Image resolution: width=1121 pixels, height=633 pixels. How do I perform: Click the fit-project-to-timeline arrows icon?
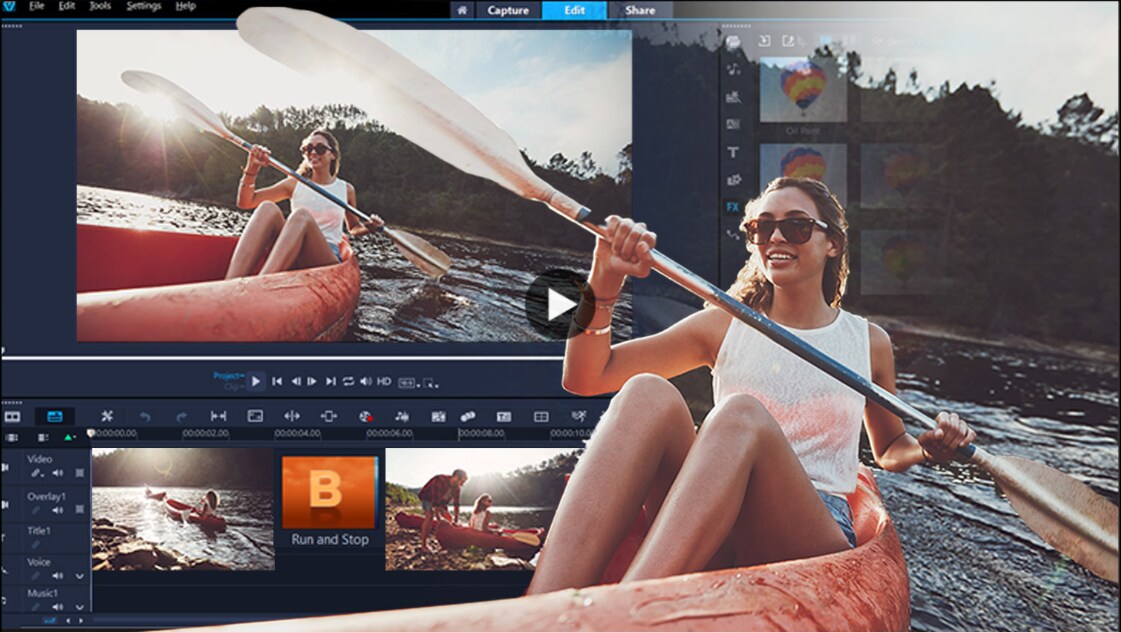click(x=218, y=416)
